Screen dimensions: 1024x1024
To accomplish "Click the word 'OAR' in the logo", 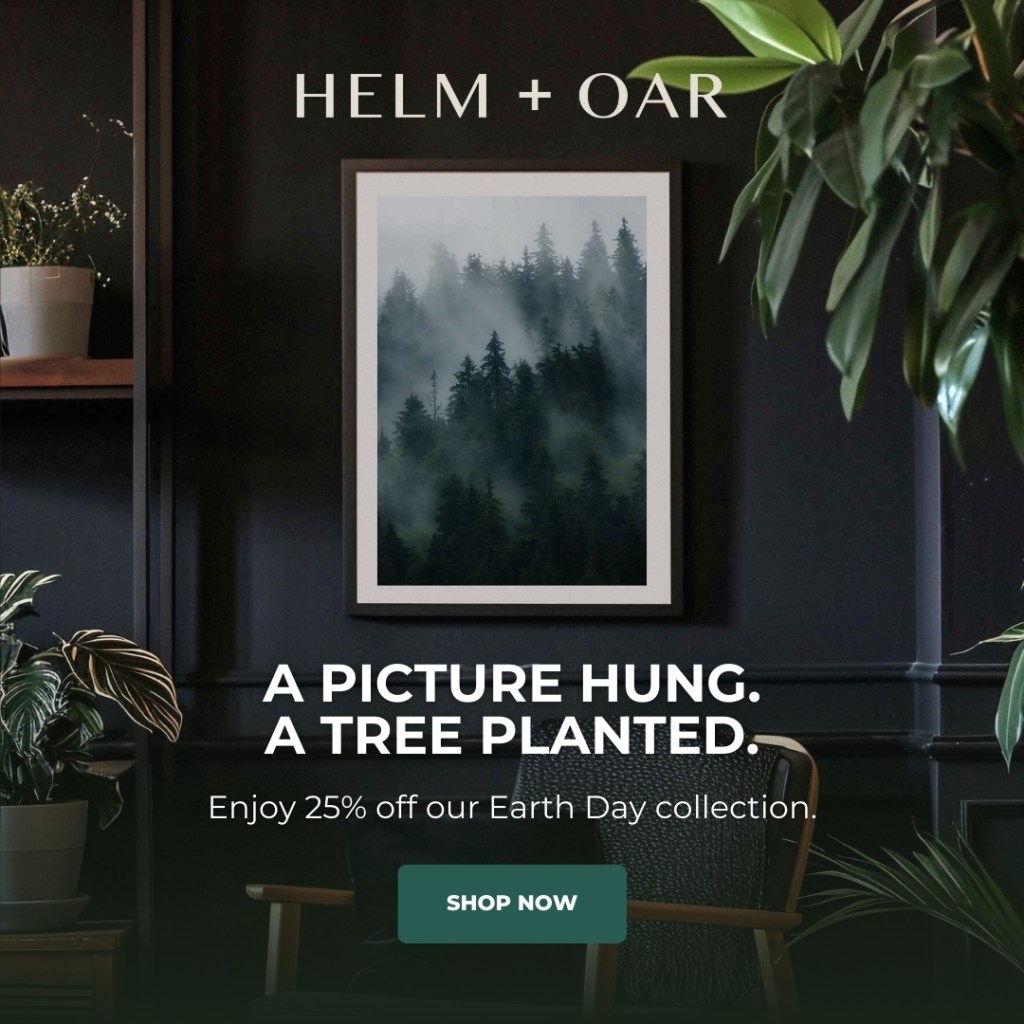I will [x=652, y=96].
